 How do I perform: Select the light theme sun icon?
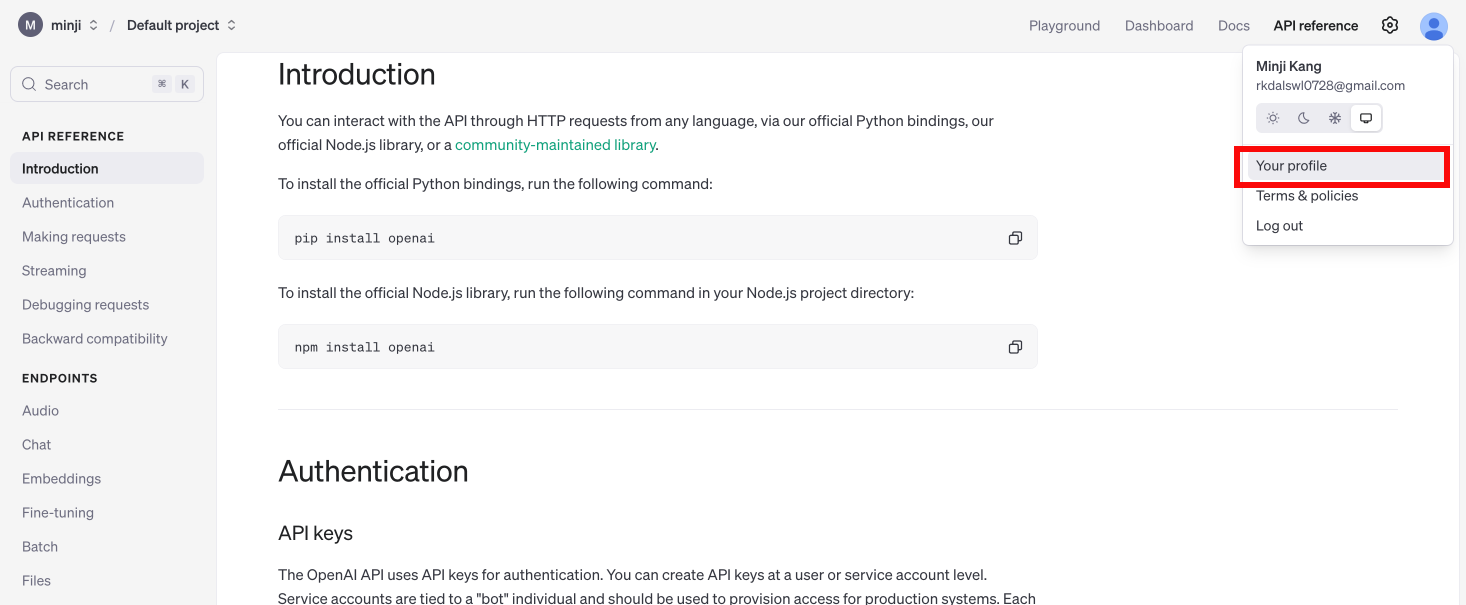pos(1273,118)
